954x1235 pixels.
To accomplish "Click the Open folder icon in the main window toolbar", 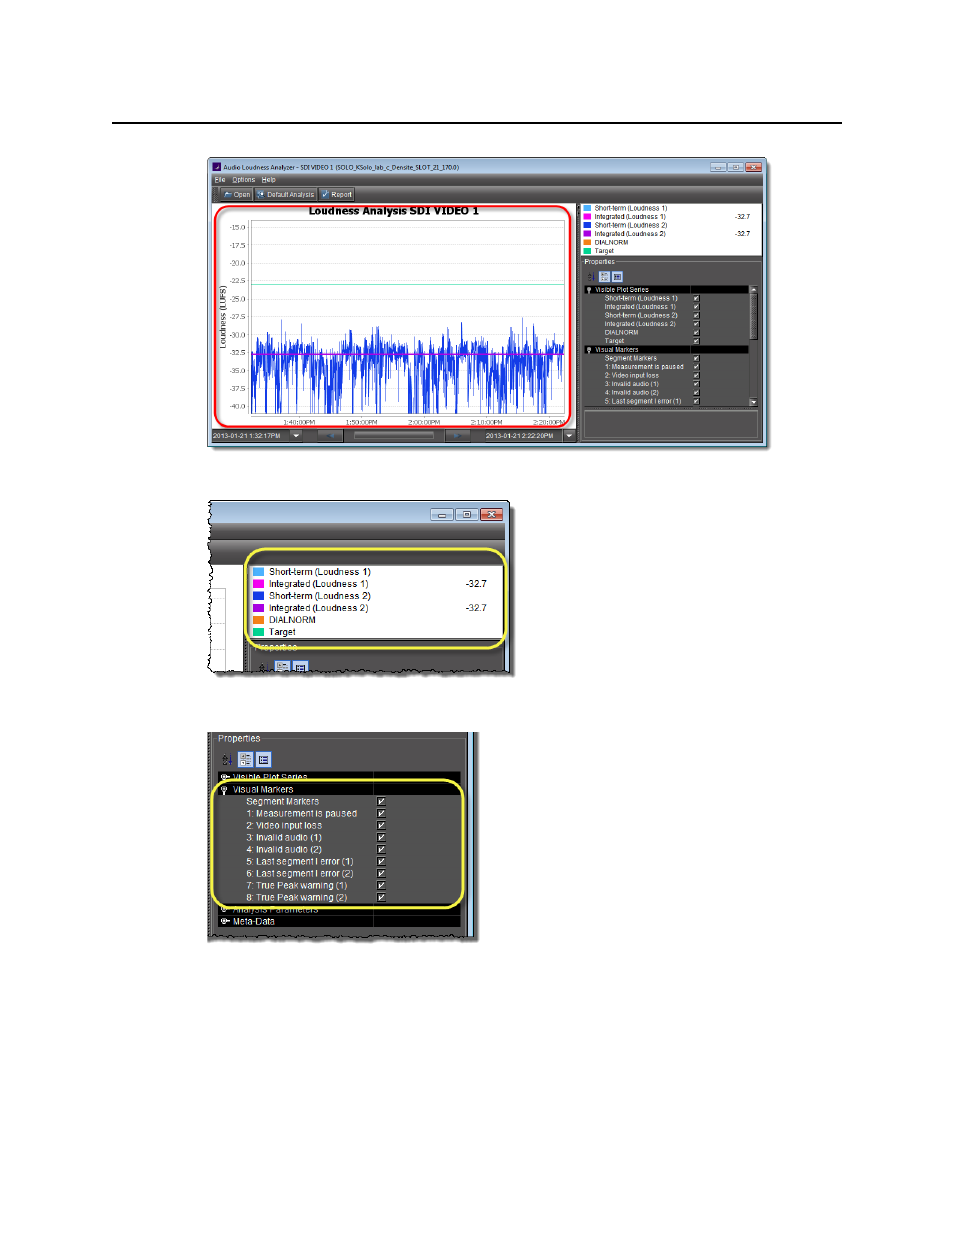I will pyautogui.click(x=228, y=194).
